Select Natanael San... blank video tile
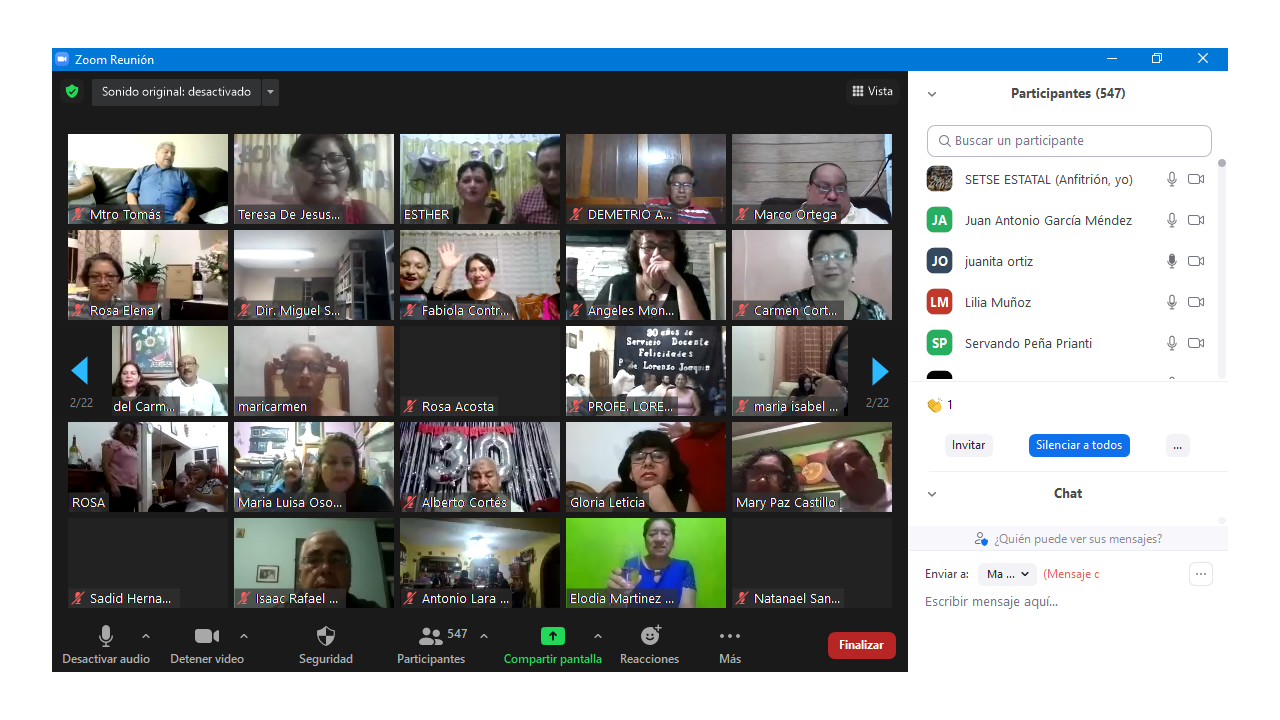The width and height of the screenshot is (1280, 720). (812, 563)
